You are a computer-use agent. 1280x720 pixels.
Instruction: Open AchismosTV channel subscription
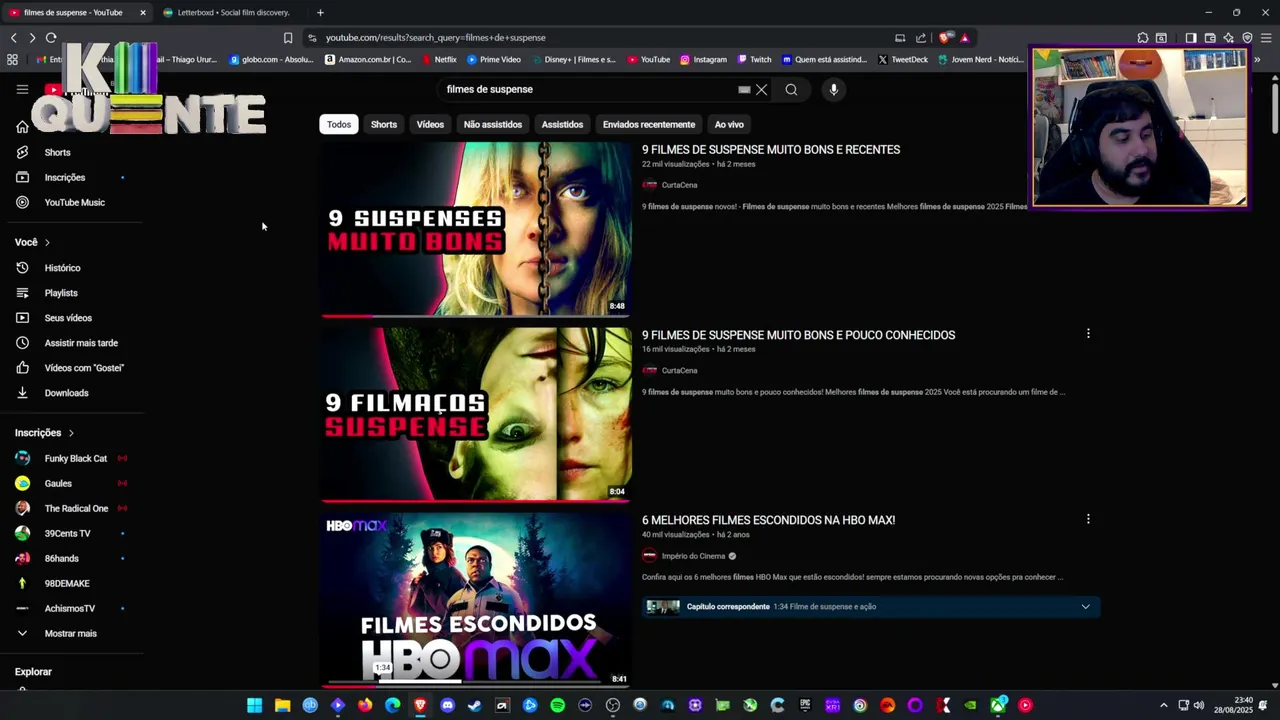[72, 608]
